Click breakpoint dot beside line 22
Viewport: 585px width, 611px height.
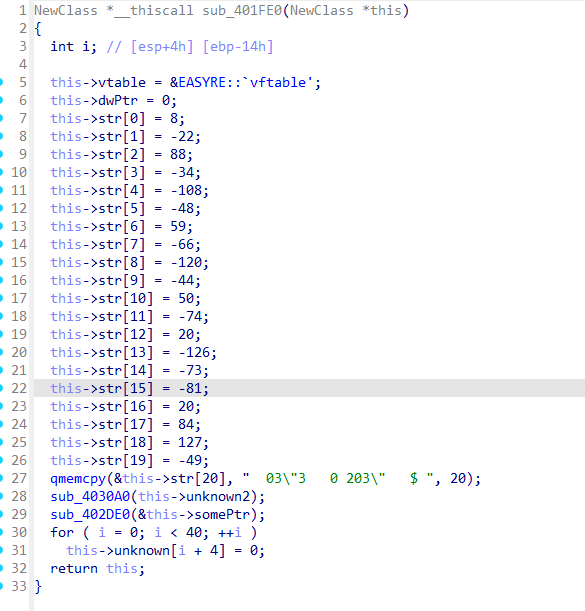coord(1,388)
